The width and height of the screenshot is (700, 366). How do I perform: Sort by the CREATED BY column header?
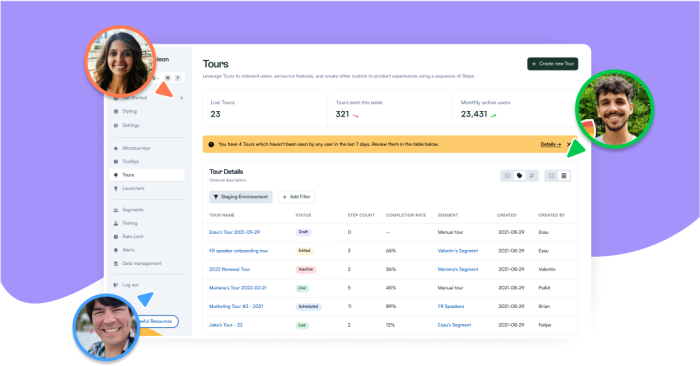point(551,215)
